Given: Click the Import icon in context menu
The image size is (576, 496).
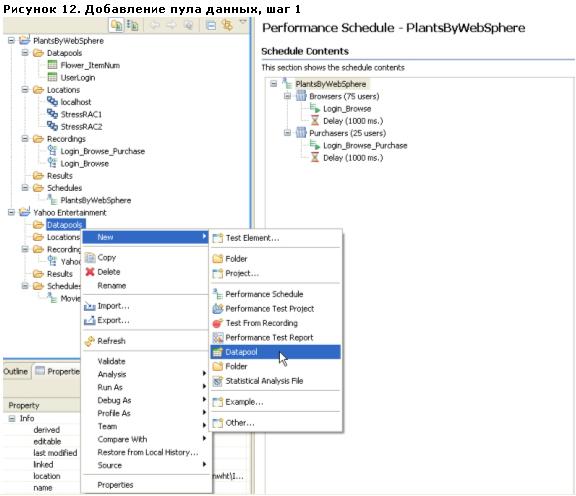Looking at the screenshot, I should (x=90, y=306).
